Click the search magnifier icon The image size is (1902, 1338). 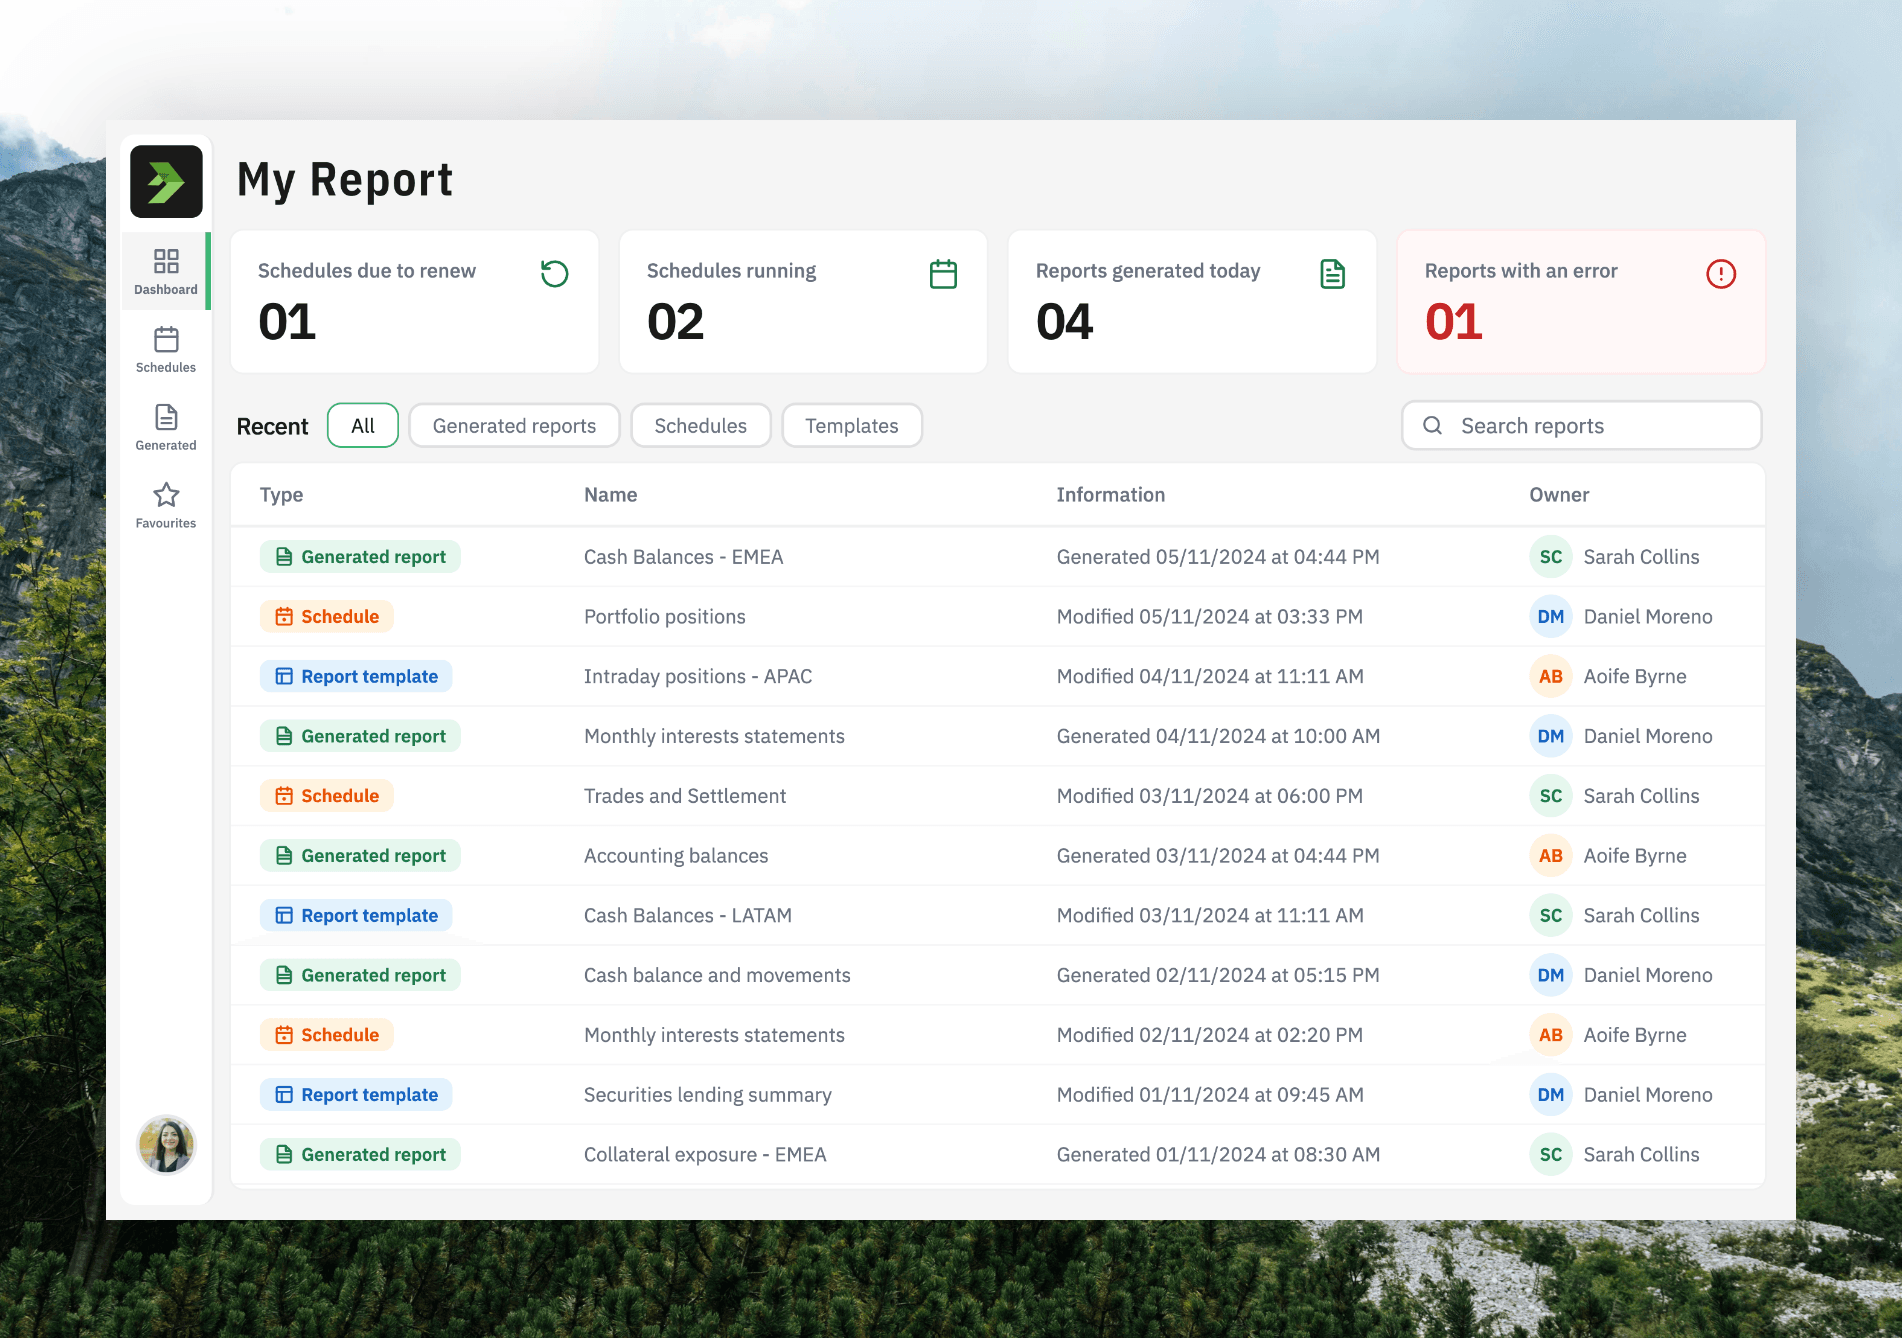(1432, 425)
